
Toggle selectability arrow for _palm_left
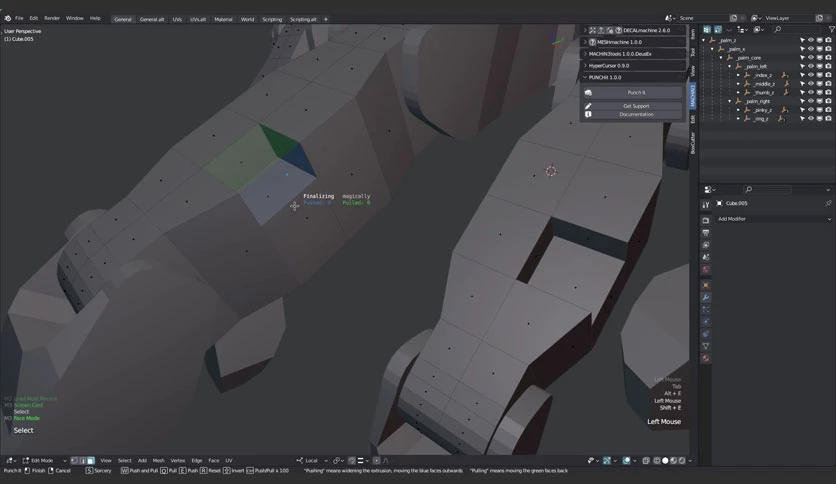click(802, 67)
